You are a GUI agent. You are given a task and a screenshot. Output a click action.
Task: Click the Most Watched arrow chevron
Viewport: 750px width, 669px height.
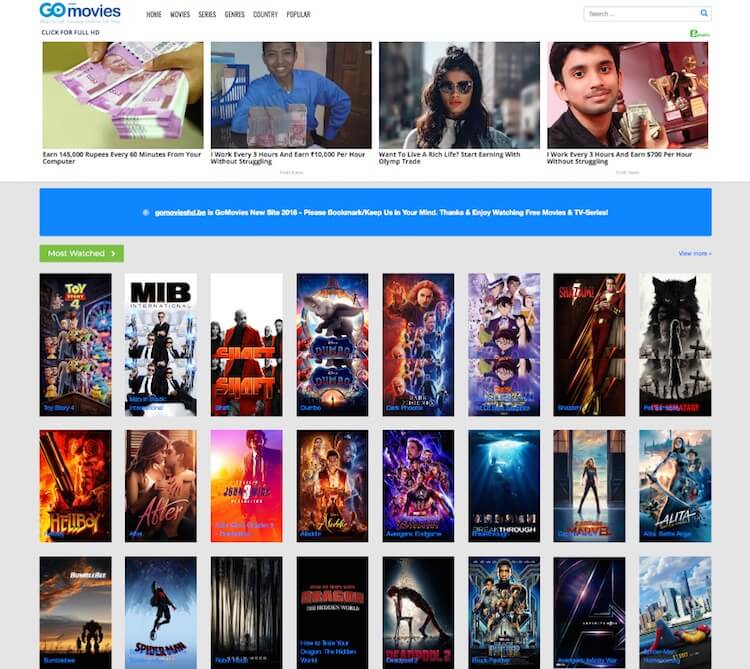point(113,254)
